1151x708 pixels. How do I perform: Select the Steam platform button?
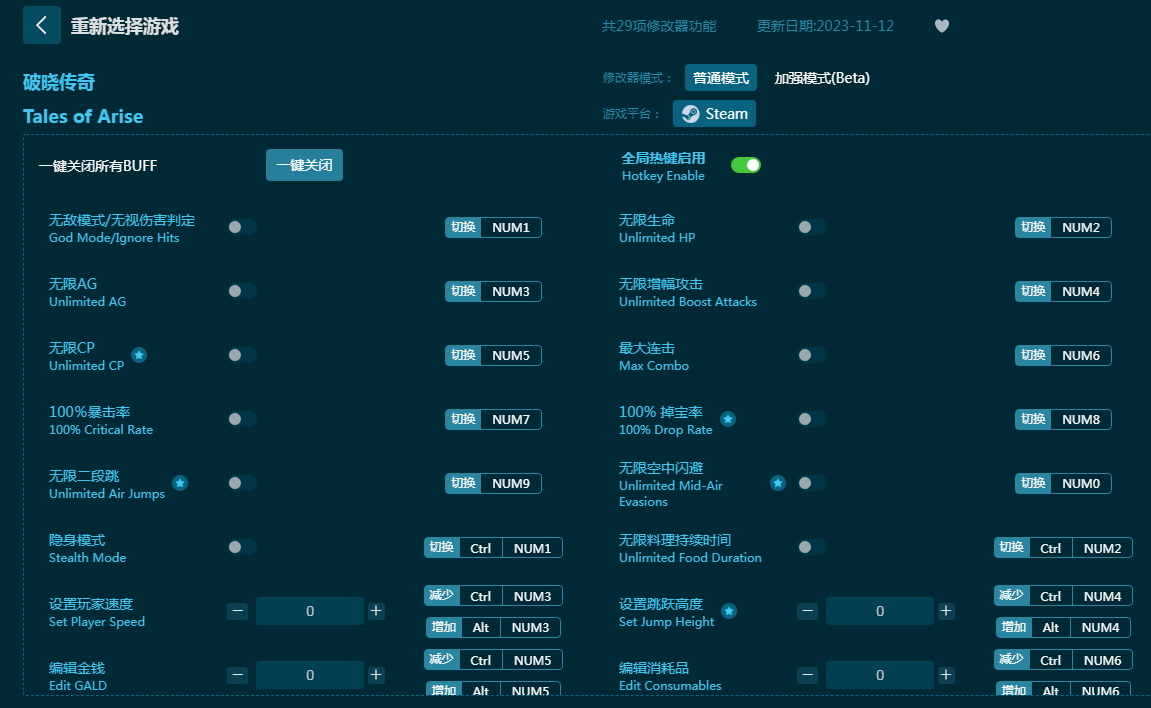(714, 114)
